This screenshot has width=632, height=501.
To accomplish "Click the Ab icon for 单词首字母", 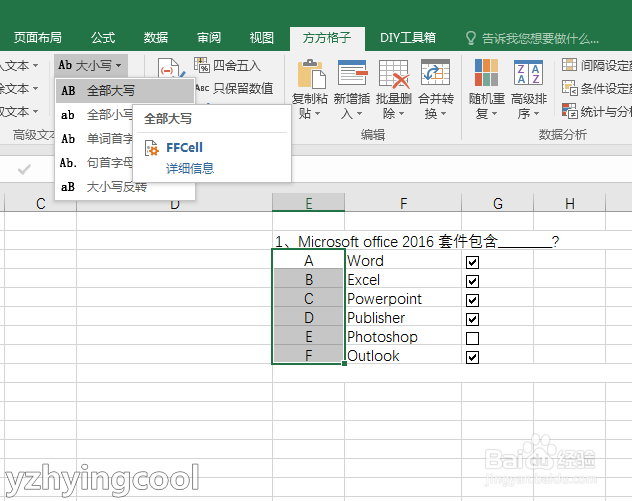I will [x=68, y=139].
